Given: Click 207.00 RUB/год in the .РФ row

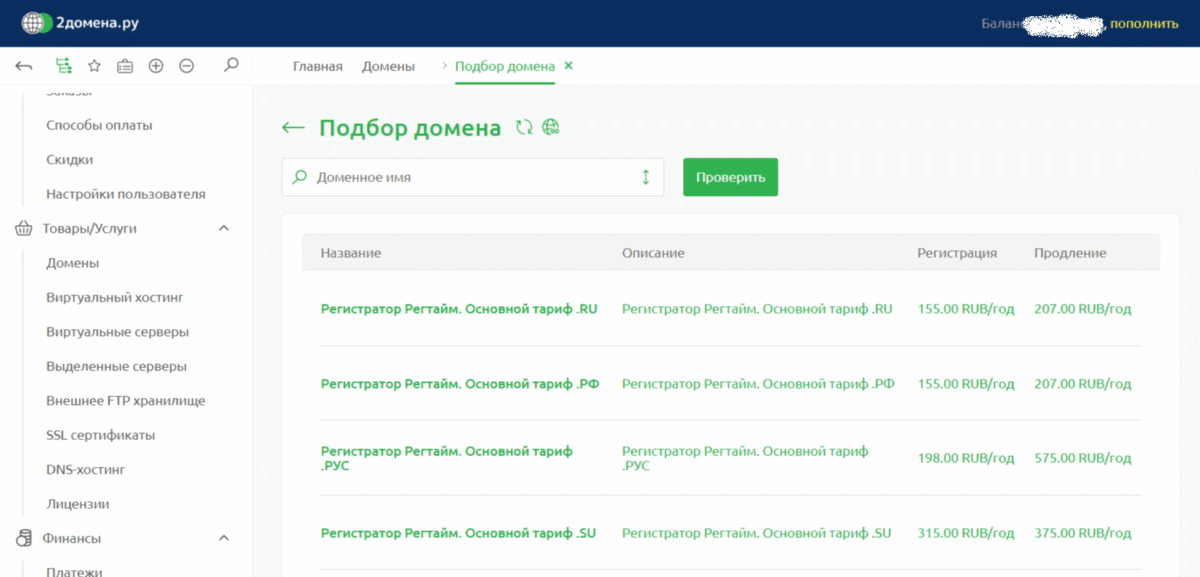Looking at the screenshot, I should pyautogui.click(x=1083, y=384).
